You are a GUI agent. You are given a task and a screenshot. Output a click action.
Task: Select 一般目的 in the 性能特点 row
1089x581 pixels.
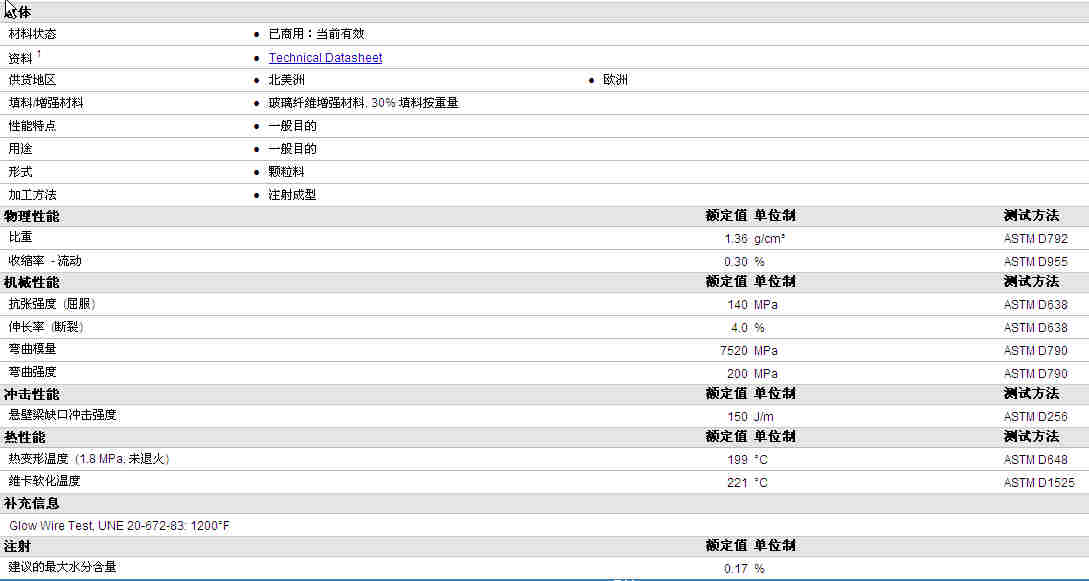pyautogui.click(x=292, y=126)
